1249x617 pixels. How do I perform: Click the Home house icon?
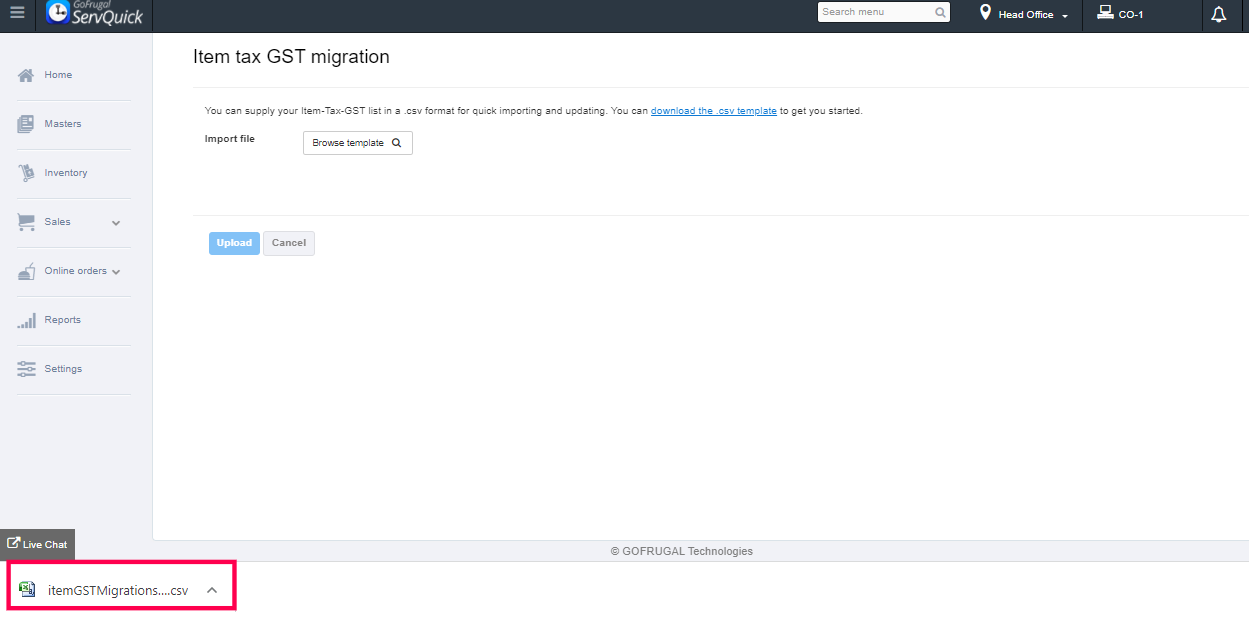tap(26, 75)
